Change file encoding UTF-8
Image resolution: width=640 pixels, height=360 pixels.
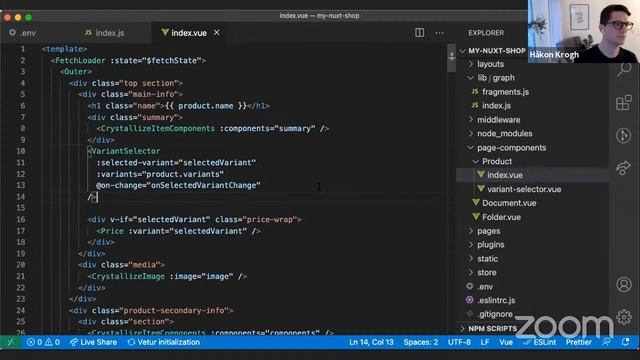click(x=459, y=342)
